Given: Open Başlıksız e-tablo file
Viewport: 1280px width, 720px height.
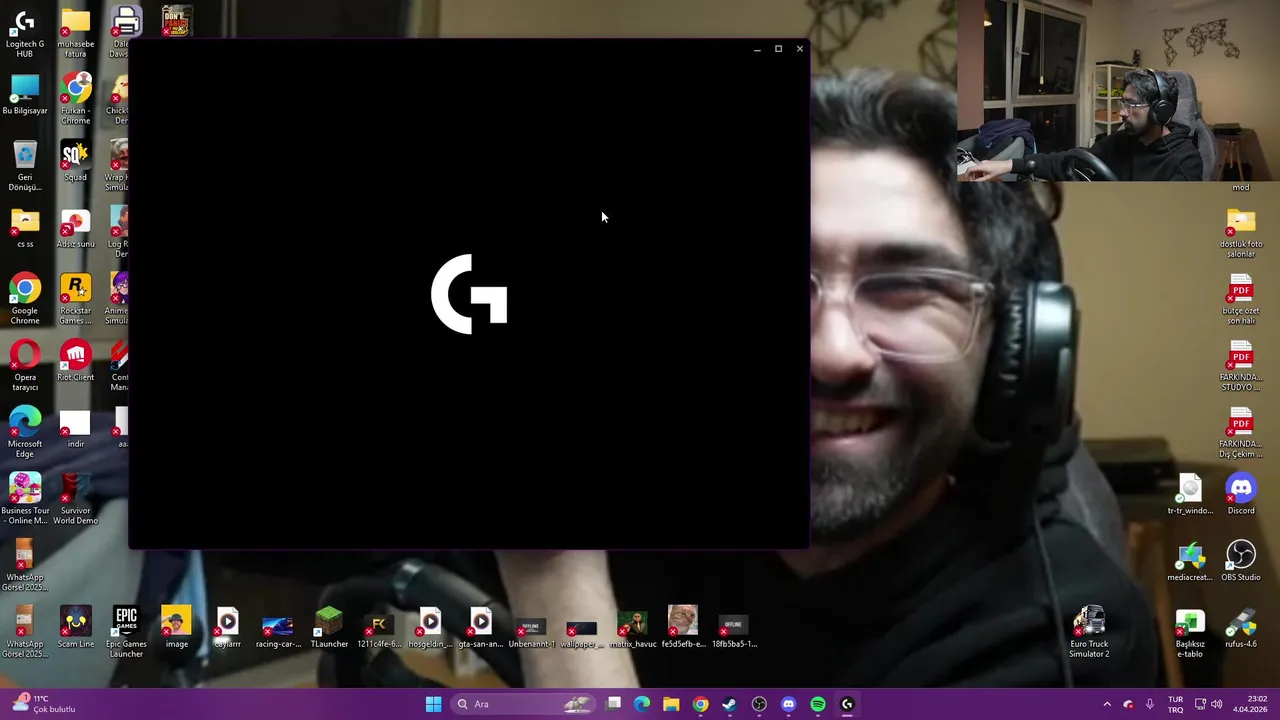Looking at the screenshot, I should (x=1190, y=631).
